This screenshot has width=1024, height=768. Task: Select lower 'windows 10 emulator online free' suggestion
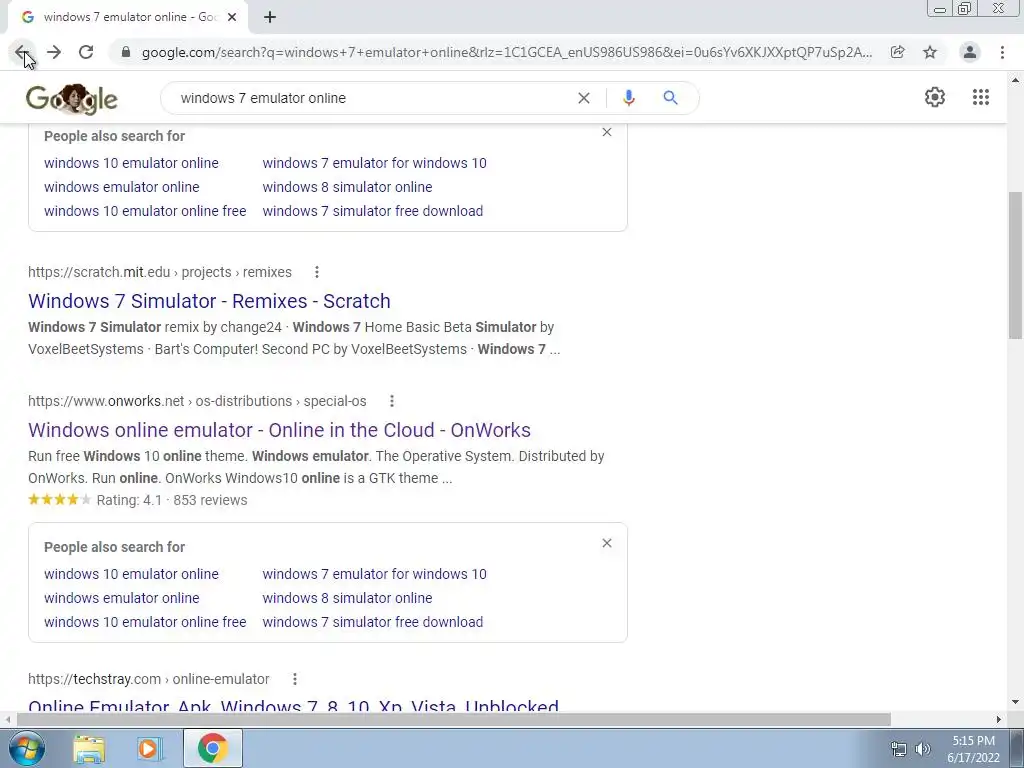145,622
